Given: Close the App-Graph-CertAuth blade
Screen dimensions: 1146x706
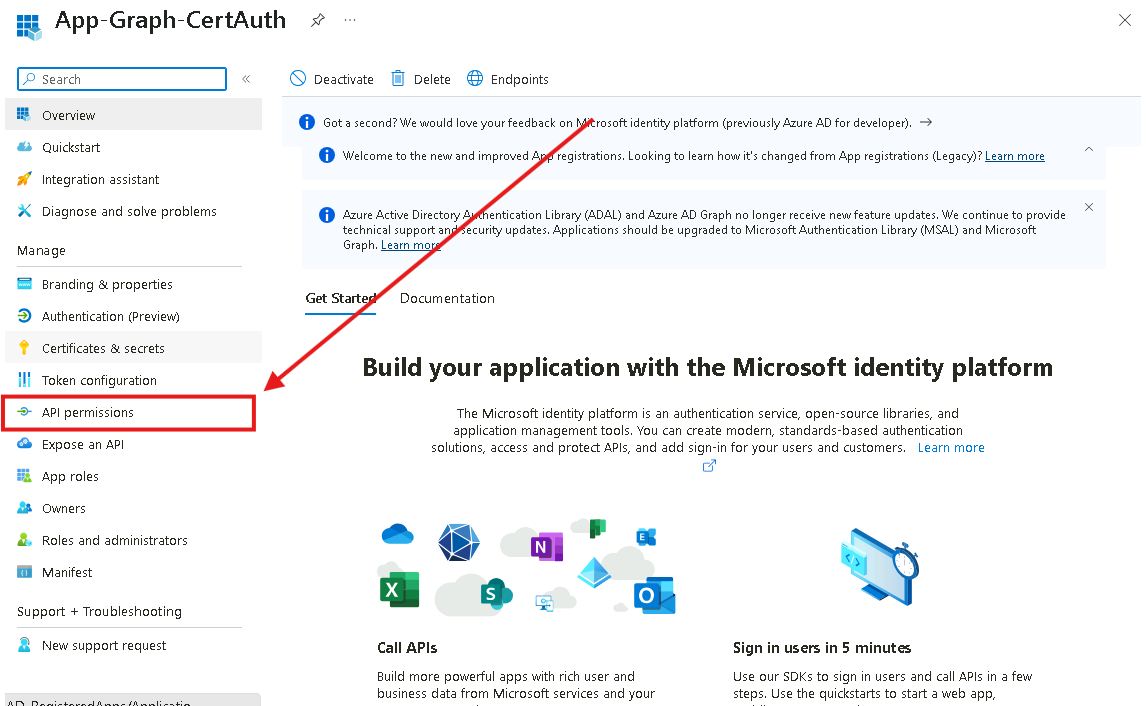Looking at the screenshot, I should click(1125, 20).
